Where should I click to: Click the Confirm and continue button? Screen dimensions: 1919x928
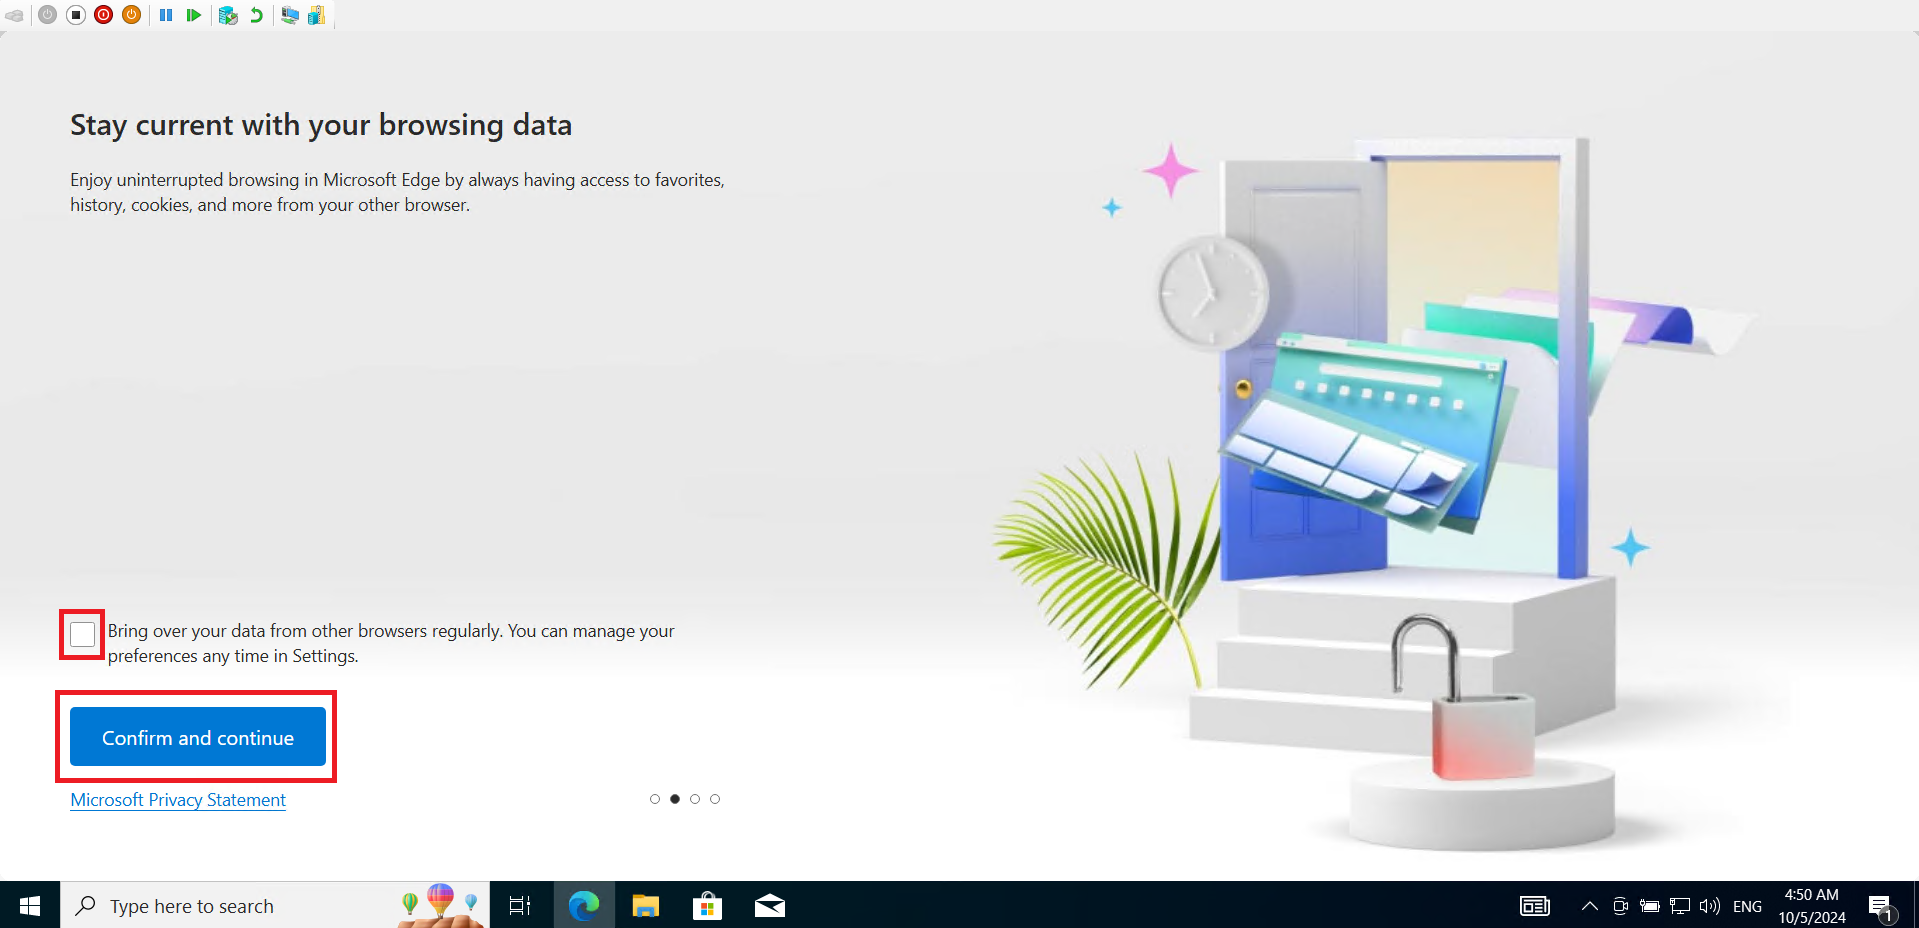click(x=198, y=737)
